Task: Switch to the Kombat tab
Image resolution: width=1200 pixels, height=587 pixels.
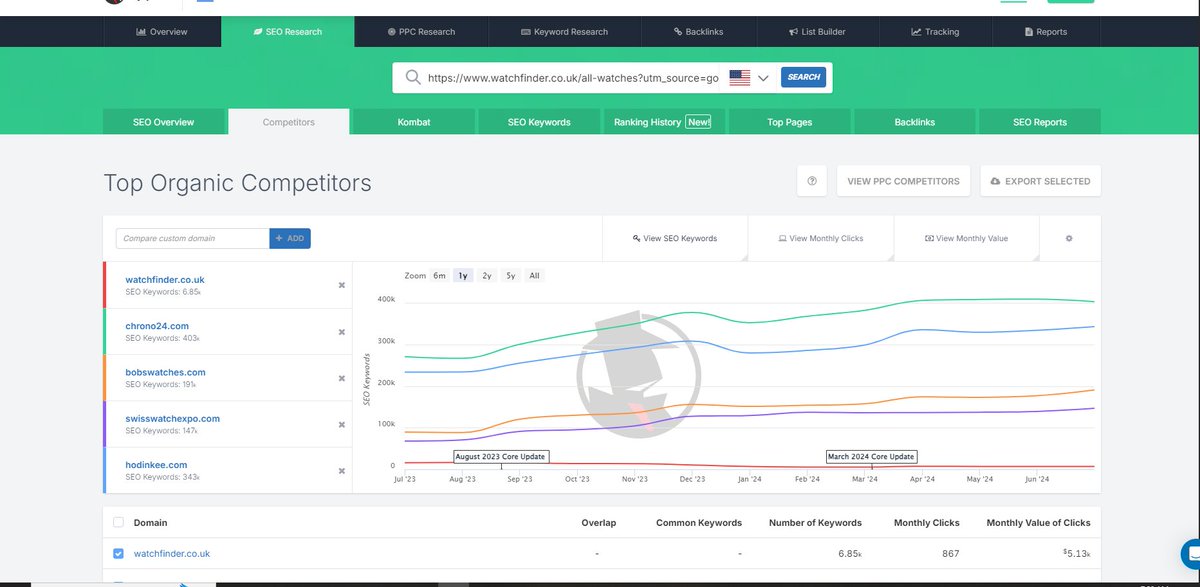Action: point(413,121)
